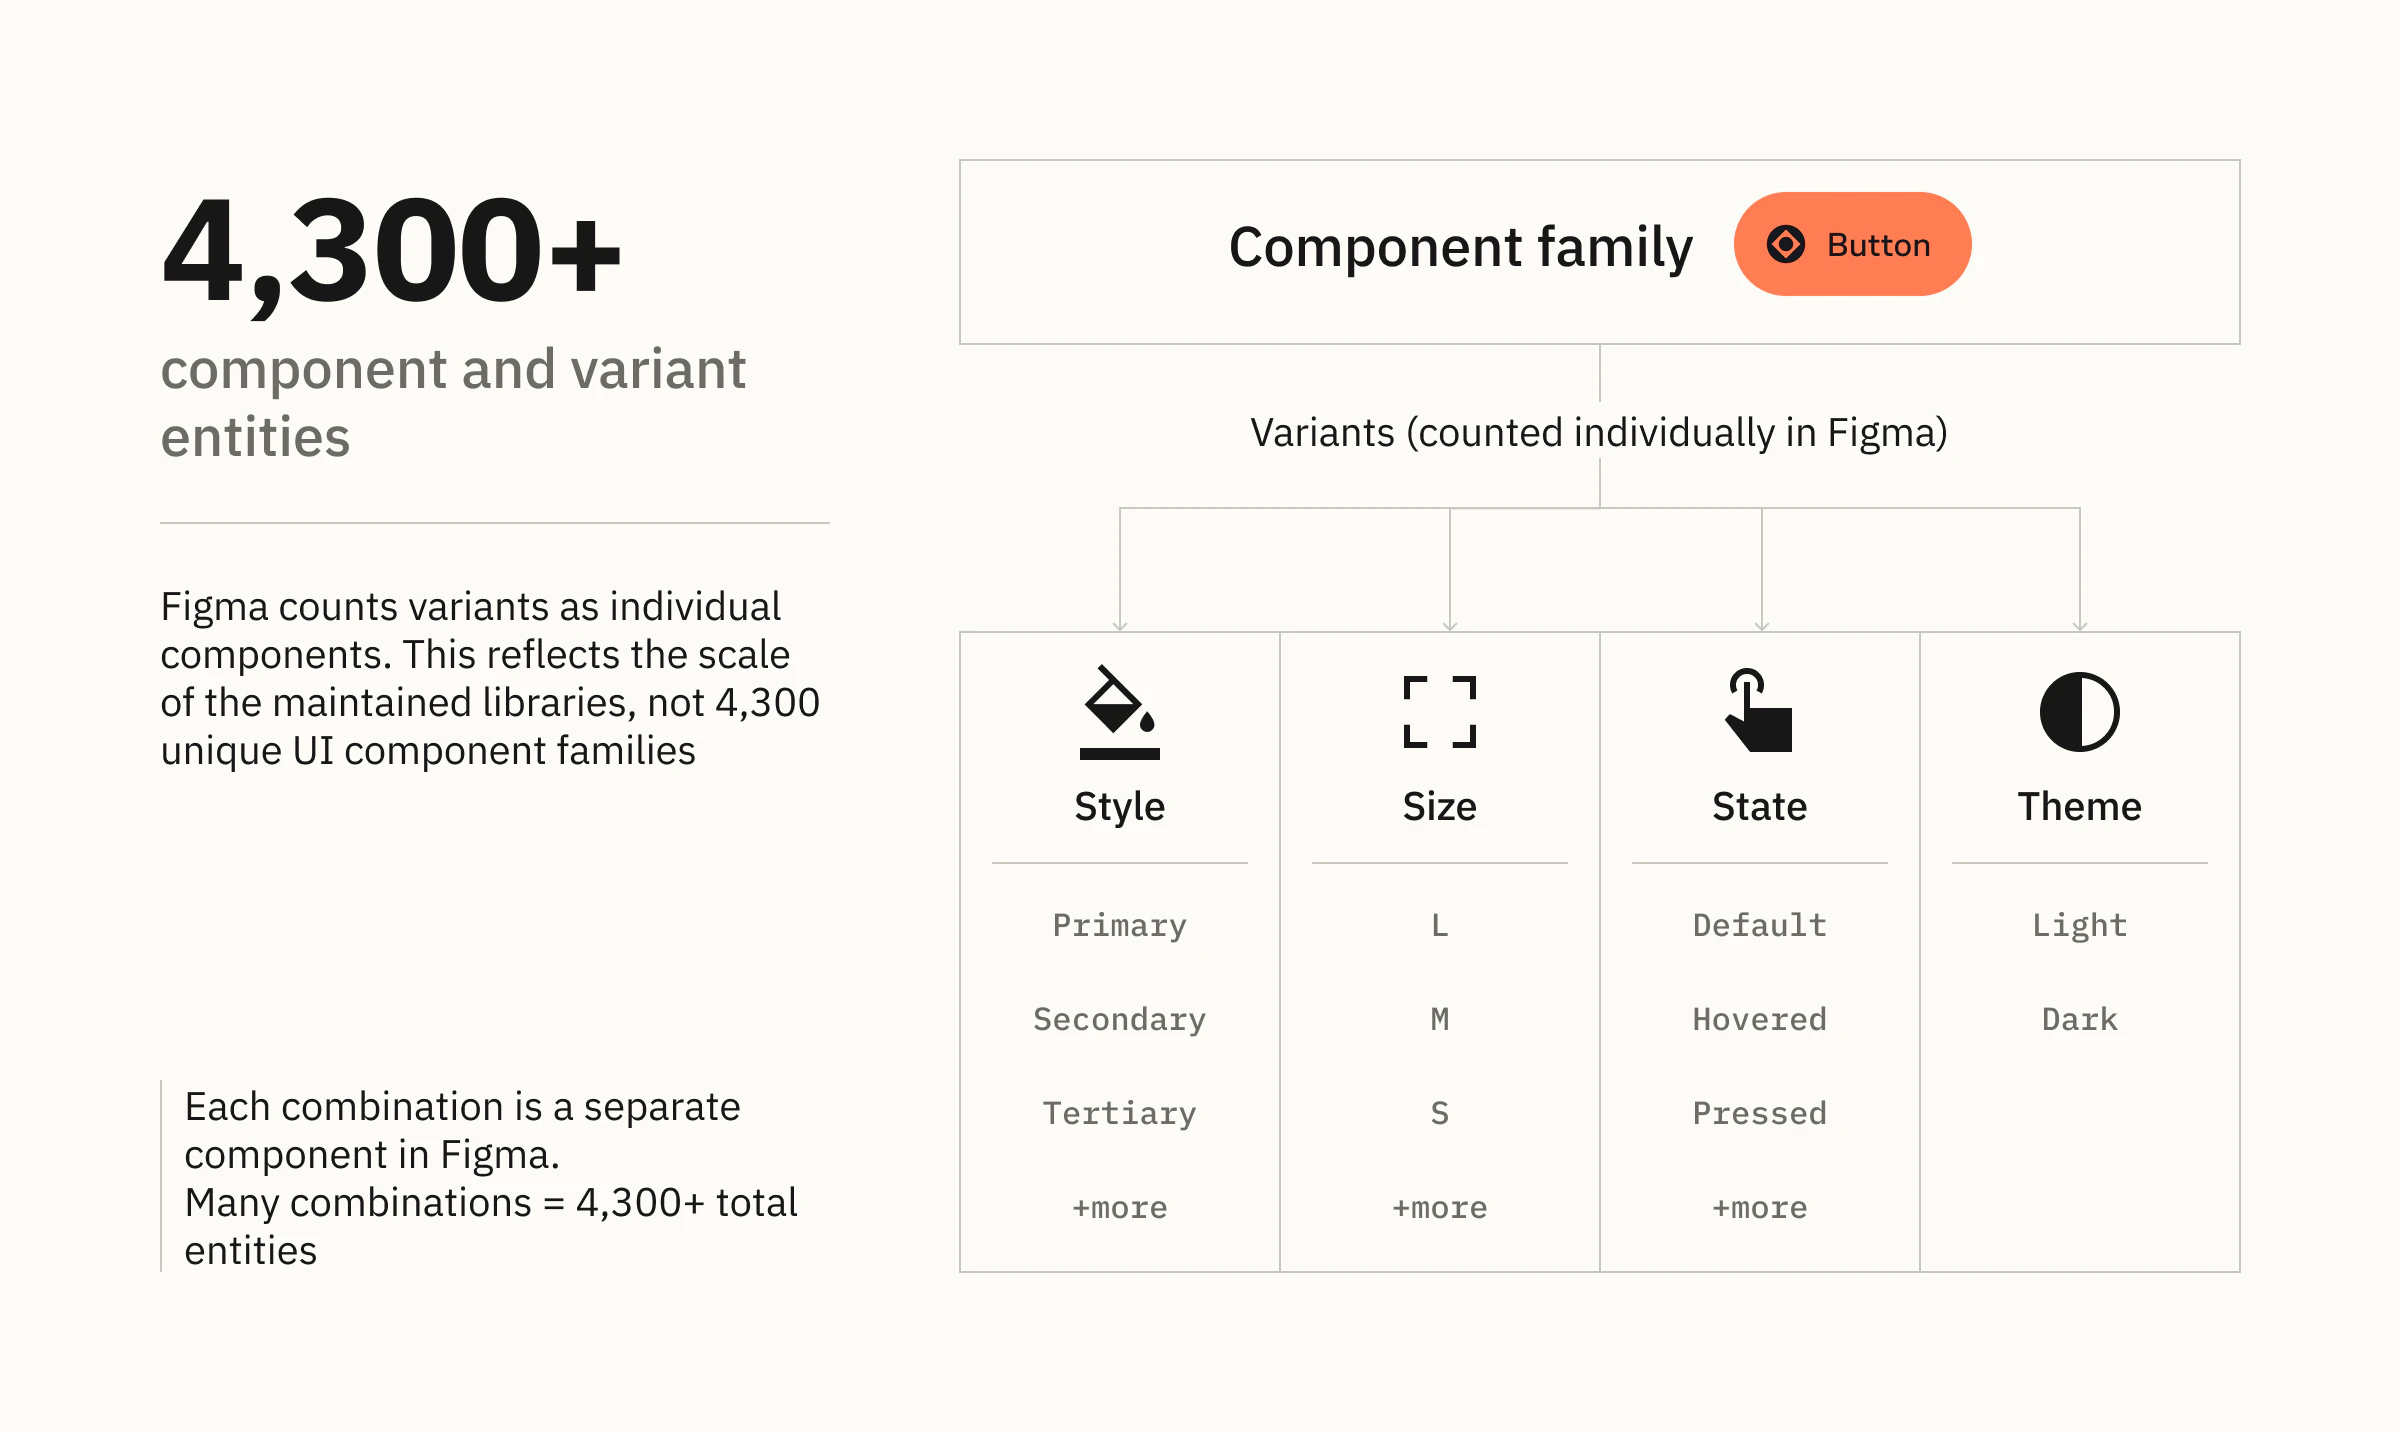Expand +more under Size column
2400x1432 pixels.
pyautogui.click(x=1439, y=1207)
